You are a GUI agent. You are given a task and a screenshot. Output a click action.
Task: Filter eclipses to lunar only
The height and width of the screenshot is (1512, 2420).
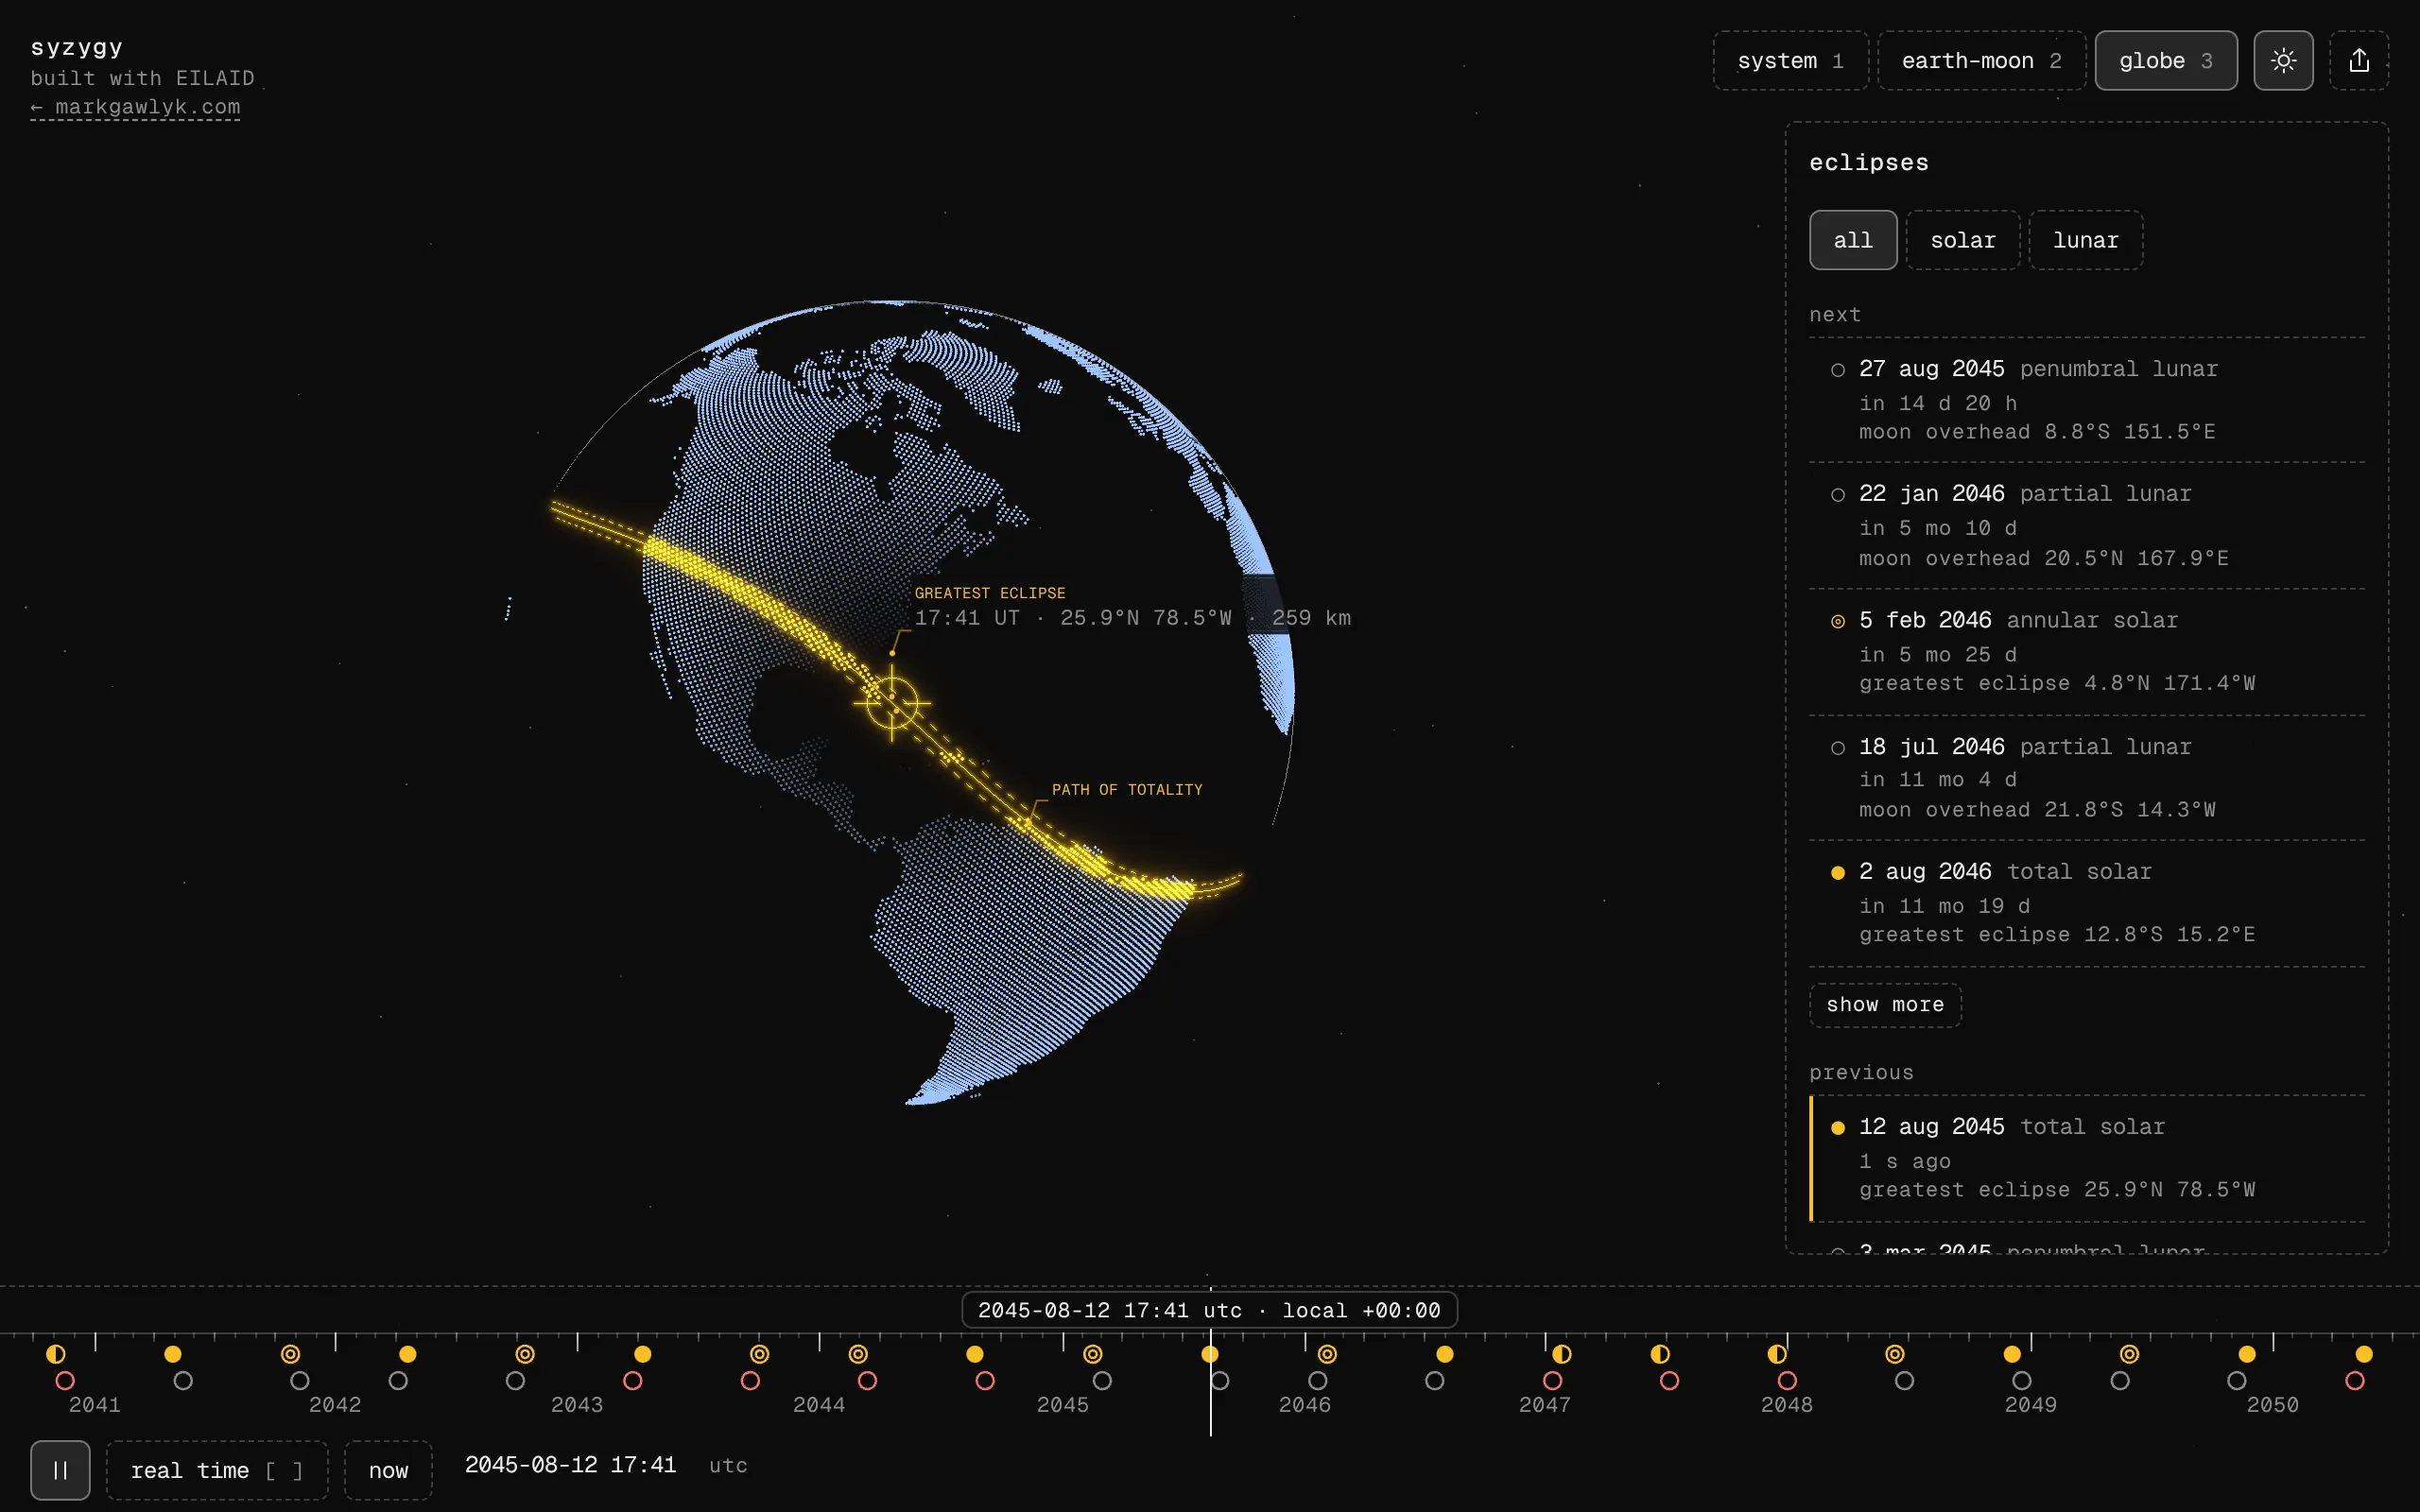(x=2085, y=240)
